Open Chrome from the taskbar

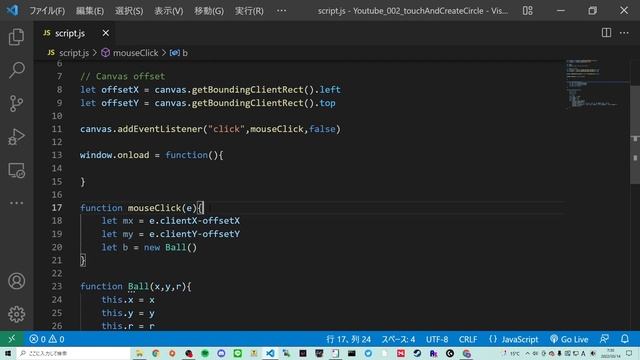tap(156, 353)
